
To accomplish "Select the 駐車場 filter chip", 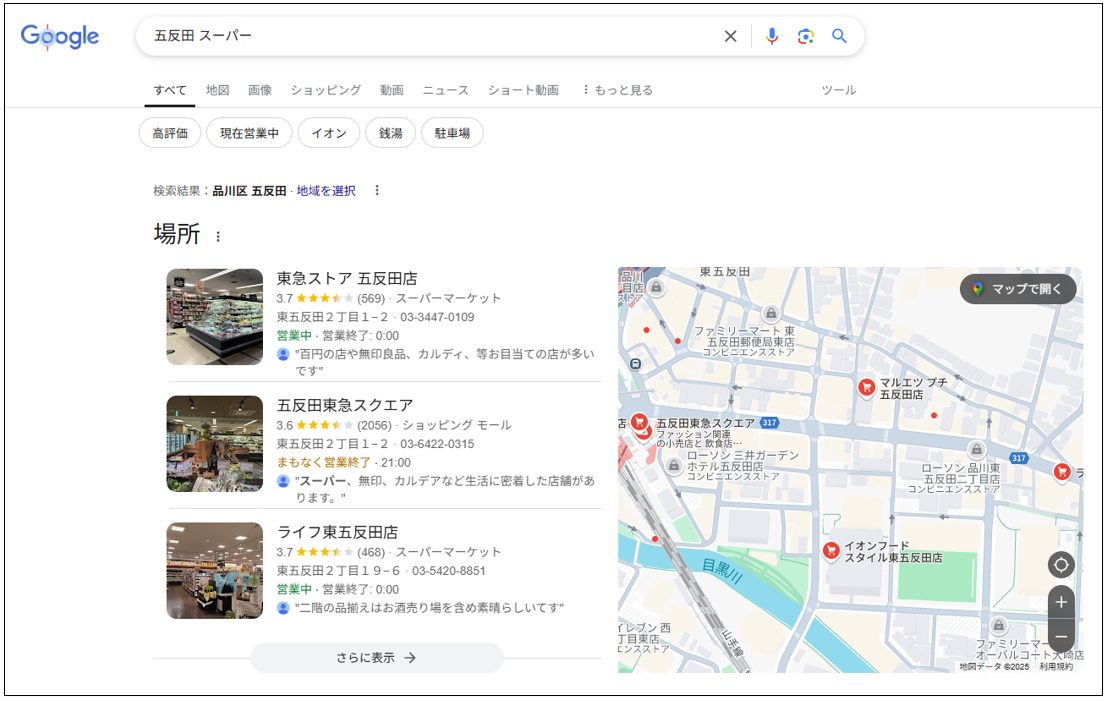I will tap(453, 133).
